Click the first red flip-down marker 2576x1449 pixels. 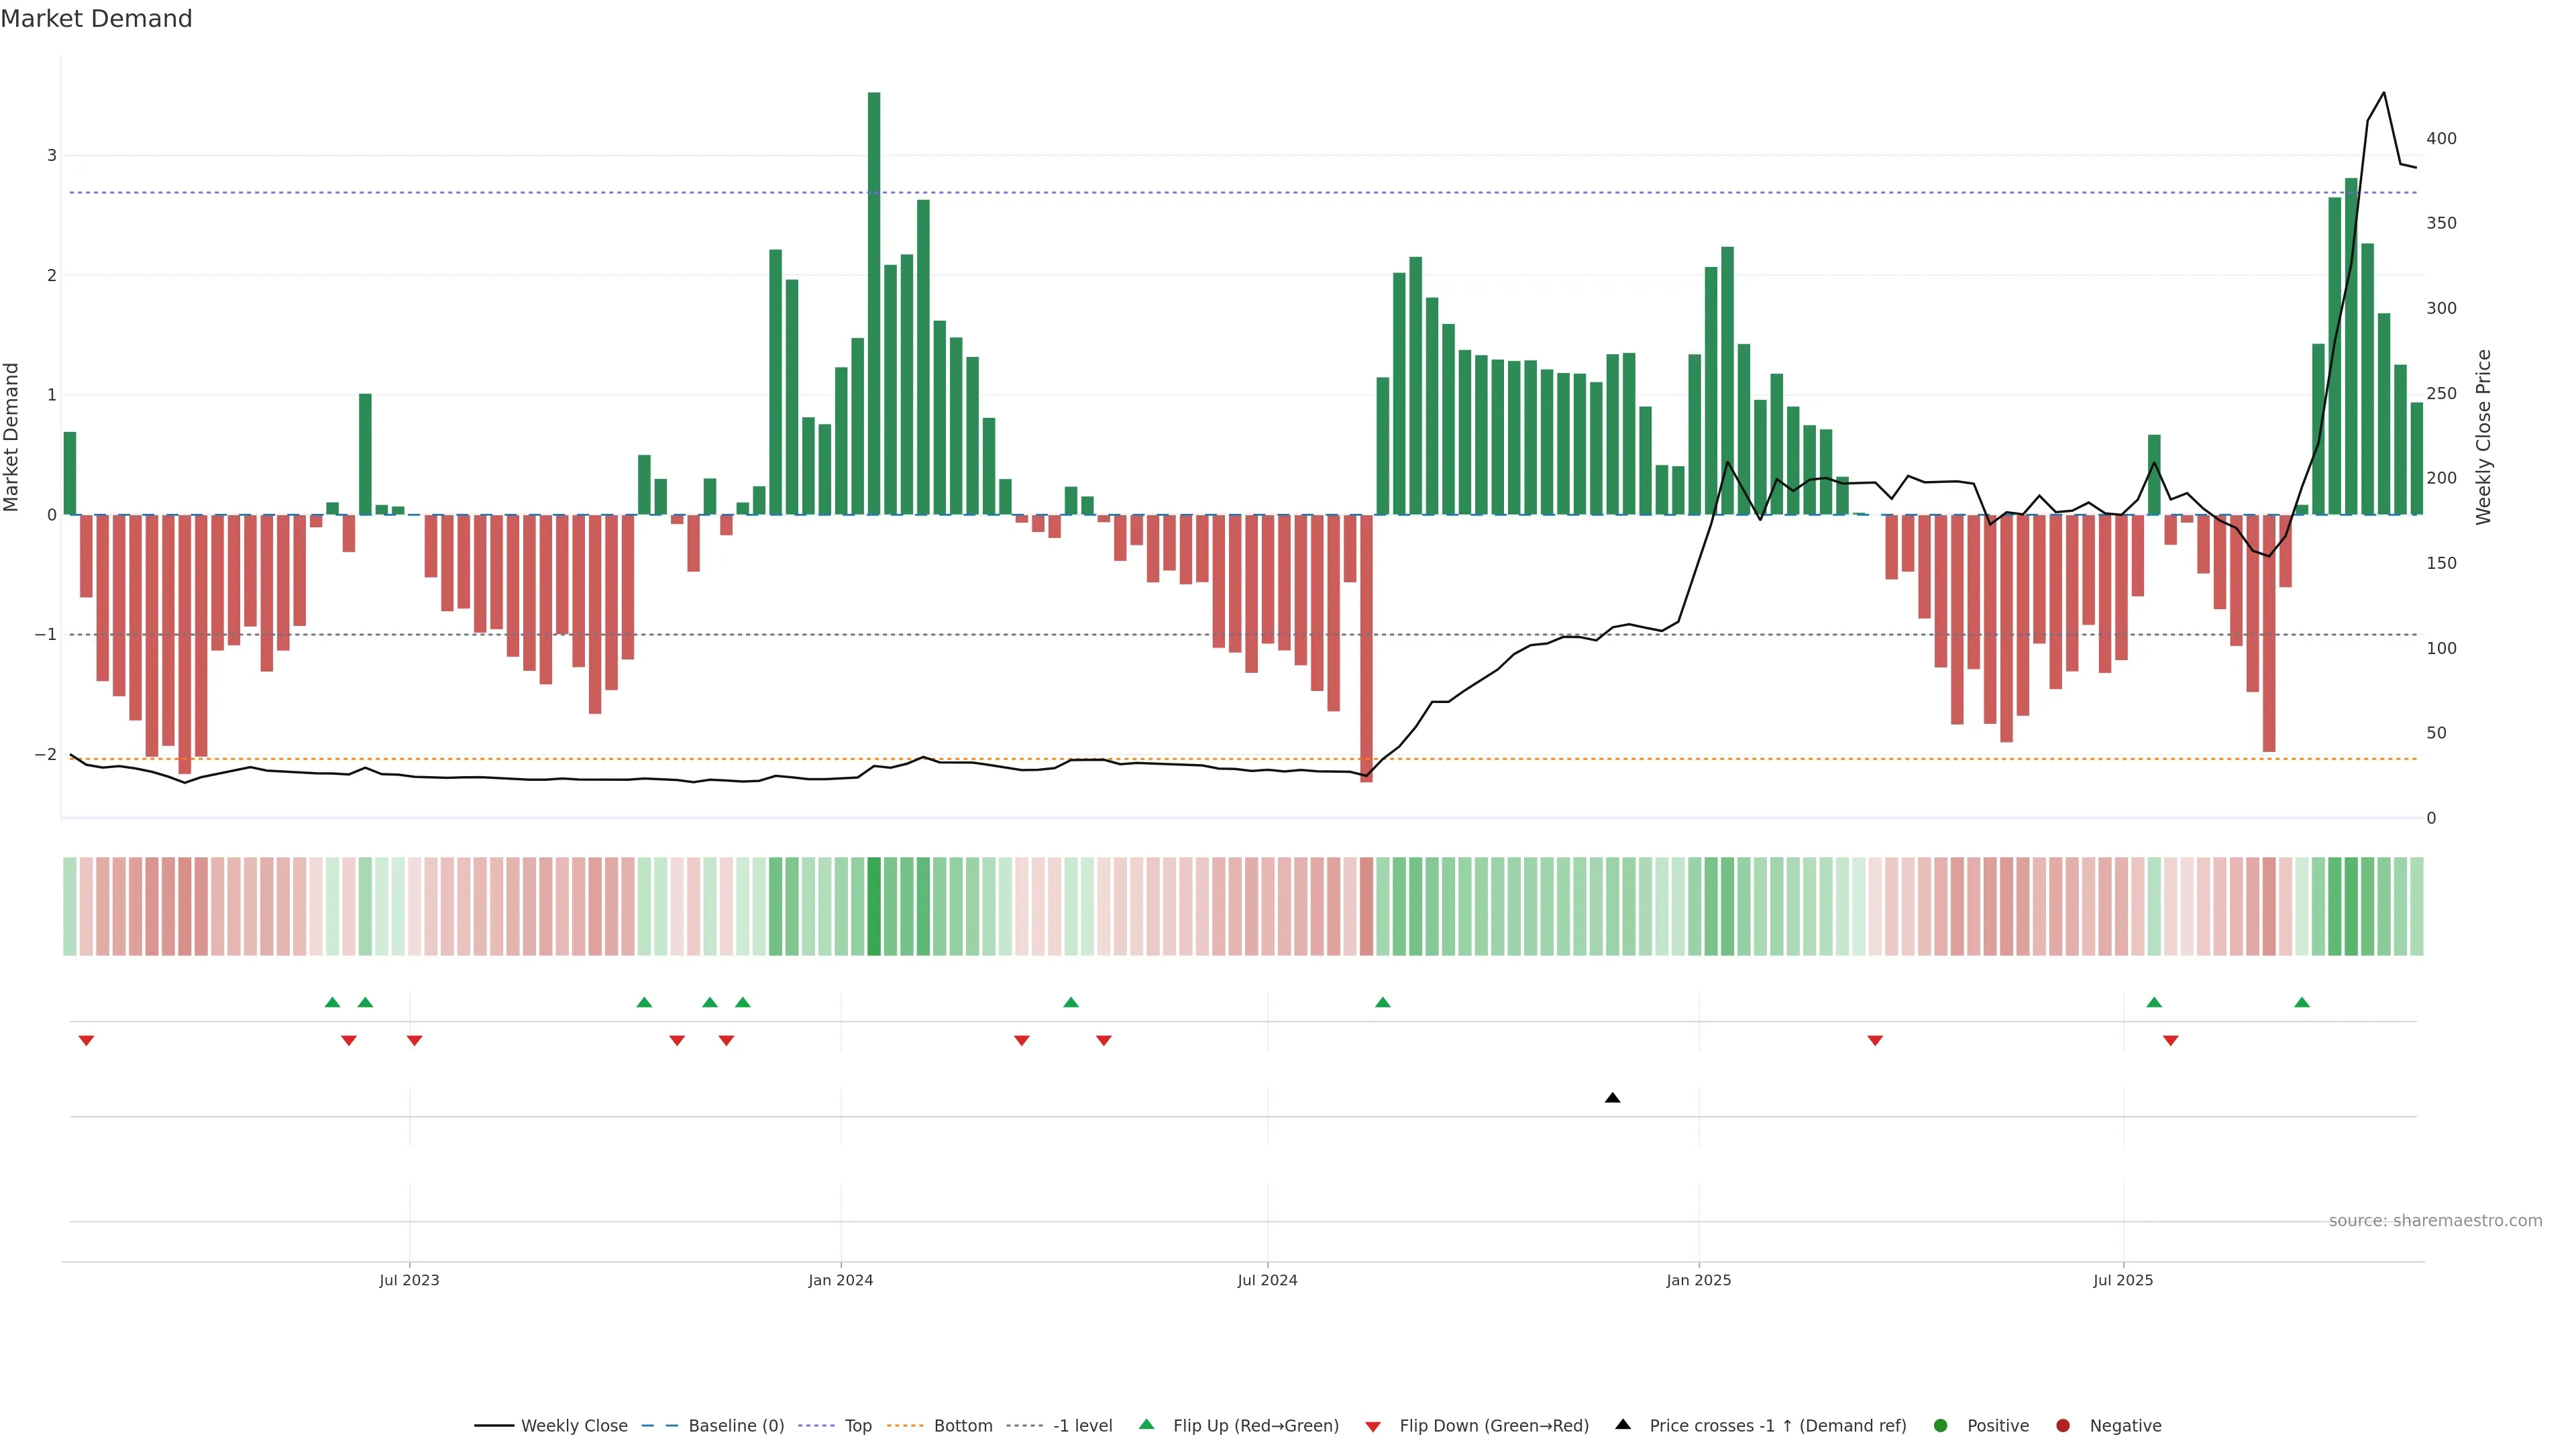tap(86, 1041)
